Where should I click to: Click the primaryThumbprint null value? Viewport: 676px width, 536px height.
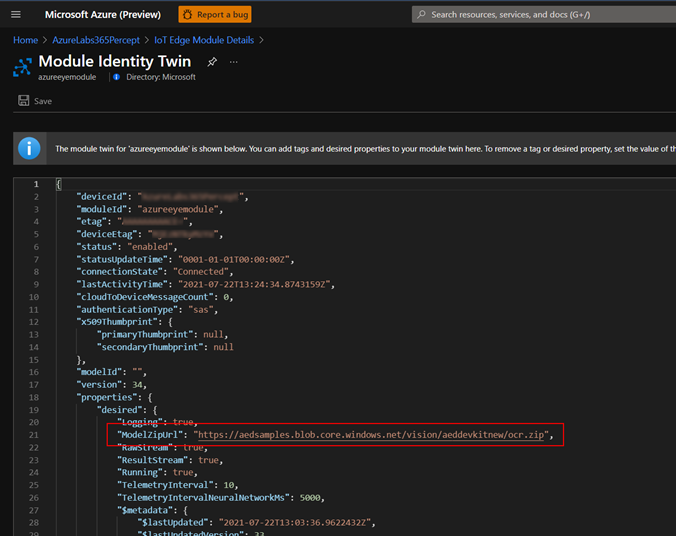[x=213, y=334]
